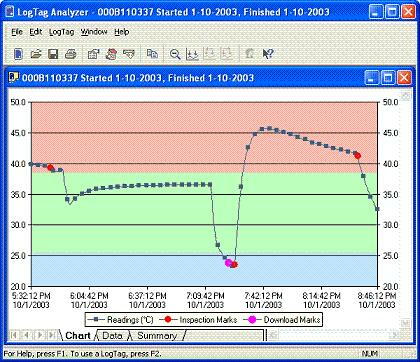Viewport: 420px width, 362px height.
Task: Click the first-tab scroll arrow
Action: pos(14,335)
